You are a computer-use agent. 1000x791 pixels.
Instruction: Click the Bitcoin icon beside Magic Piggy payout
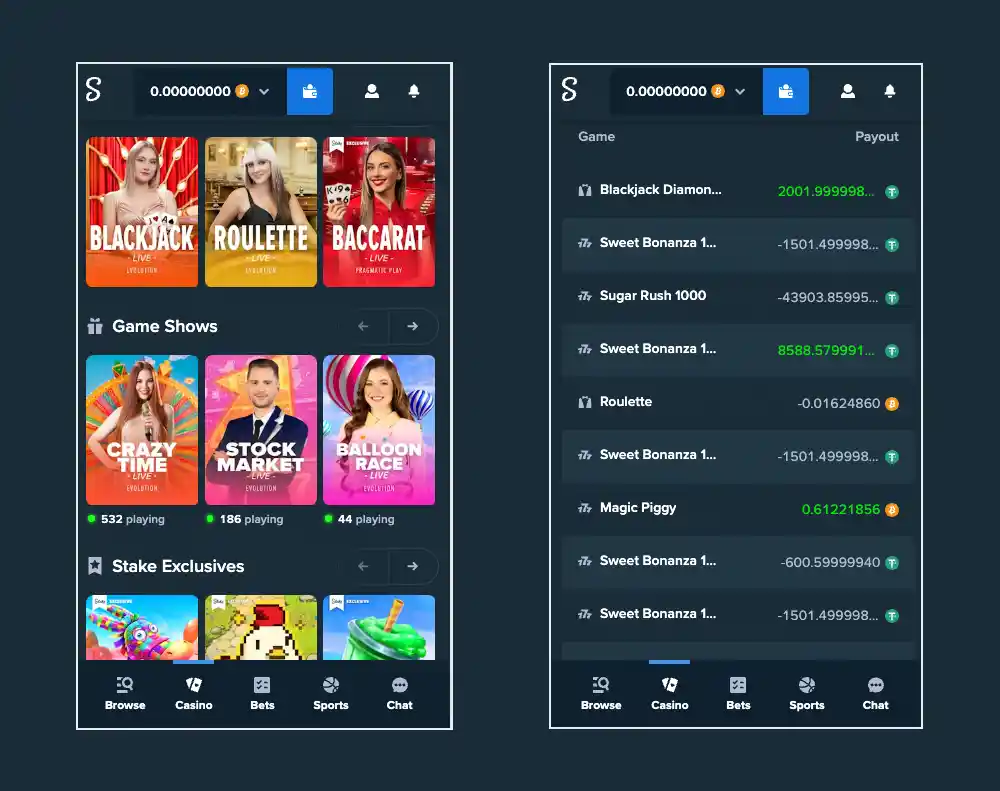[892, 510]
